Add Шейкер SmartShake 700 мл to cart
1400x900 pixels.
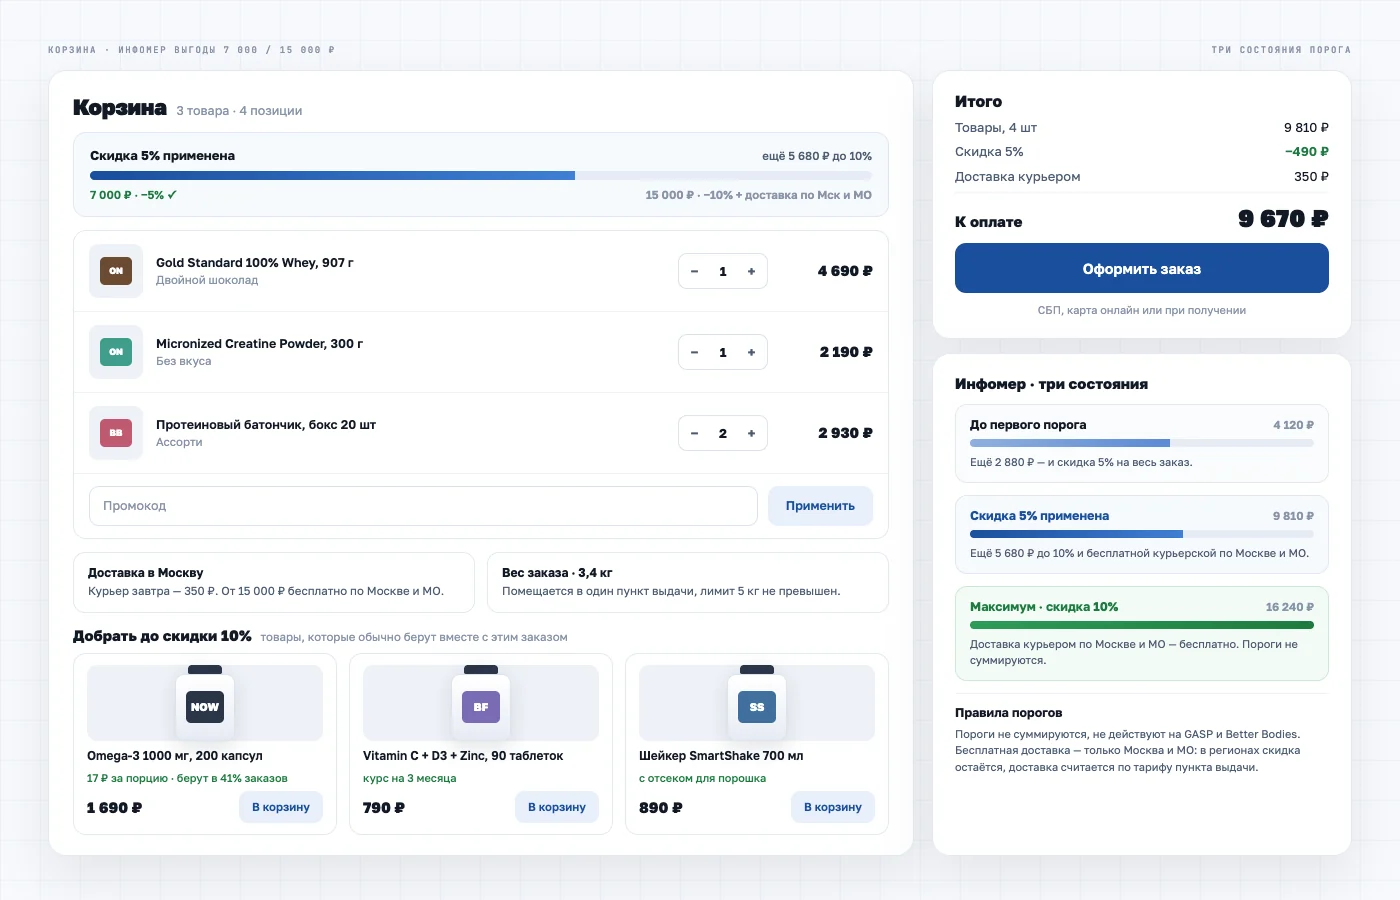pyautogui.click(x=833, y=807)
